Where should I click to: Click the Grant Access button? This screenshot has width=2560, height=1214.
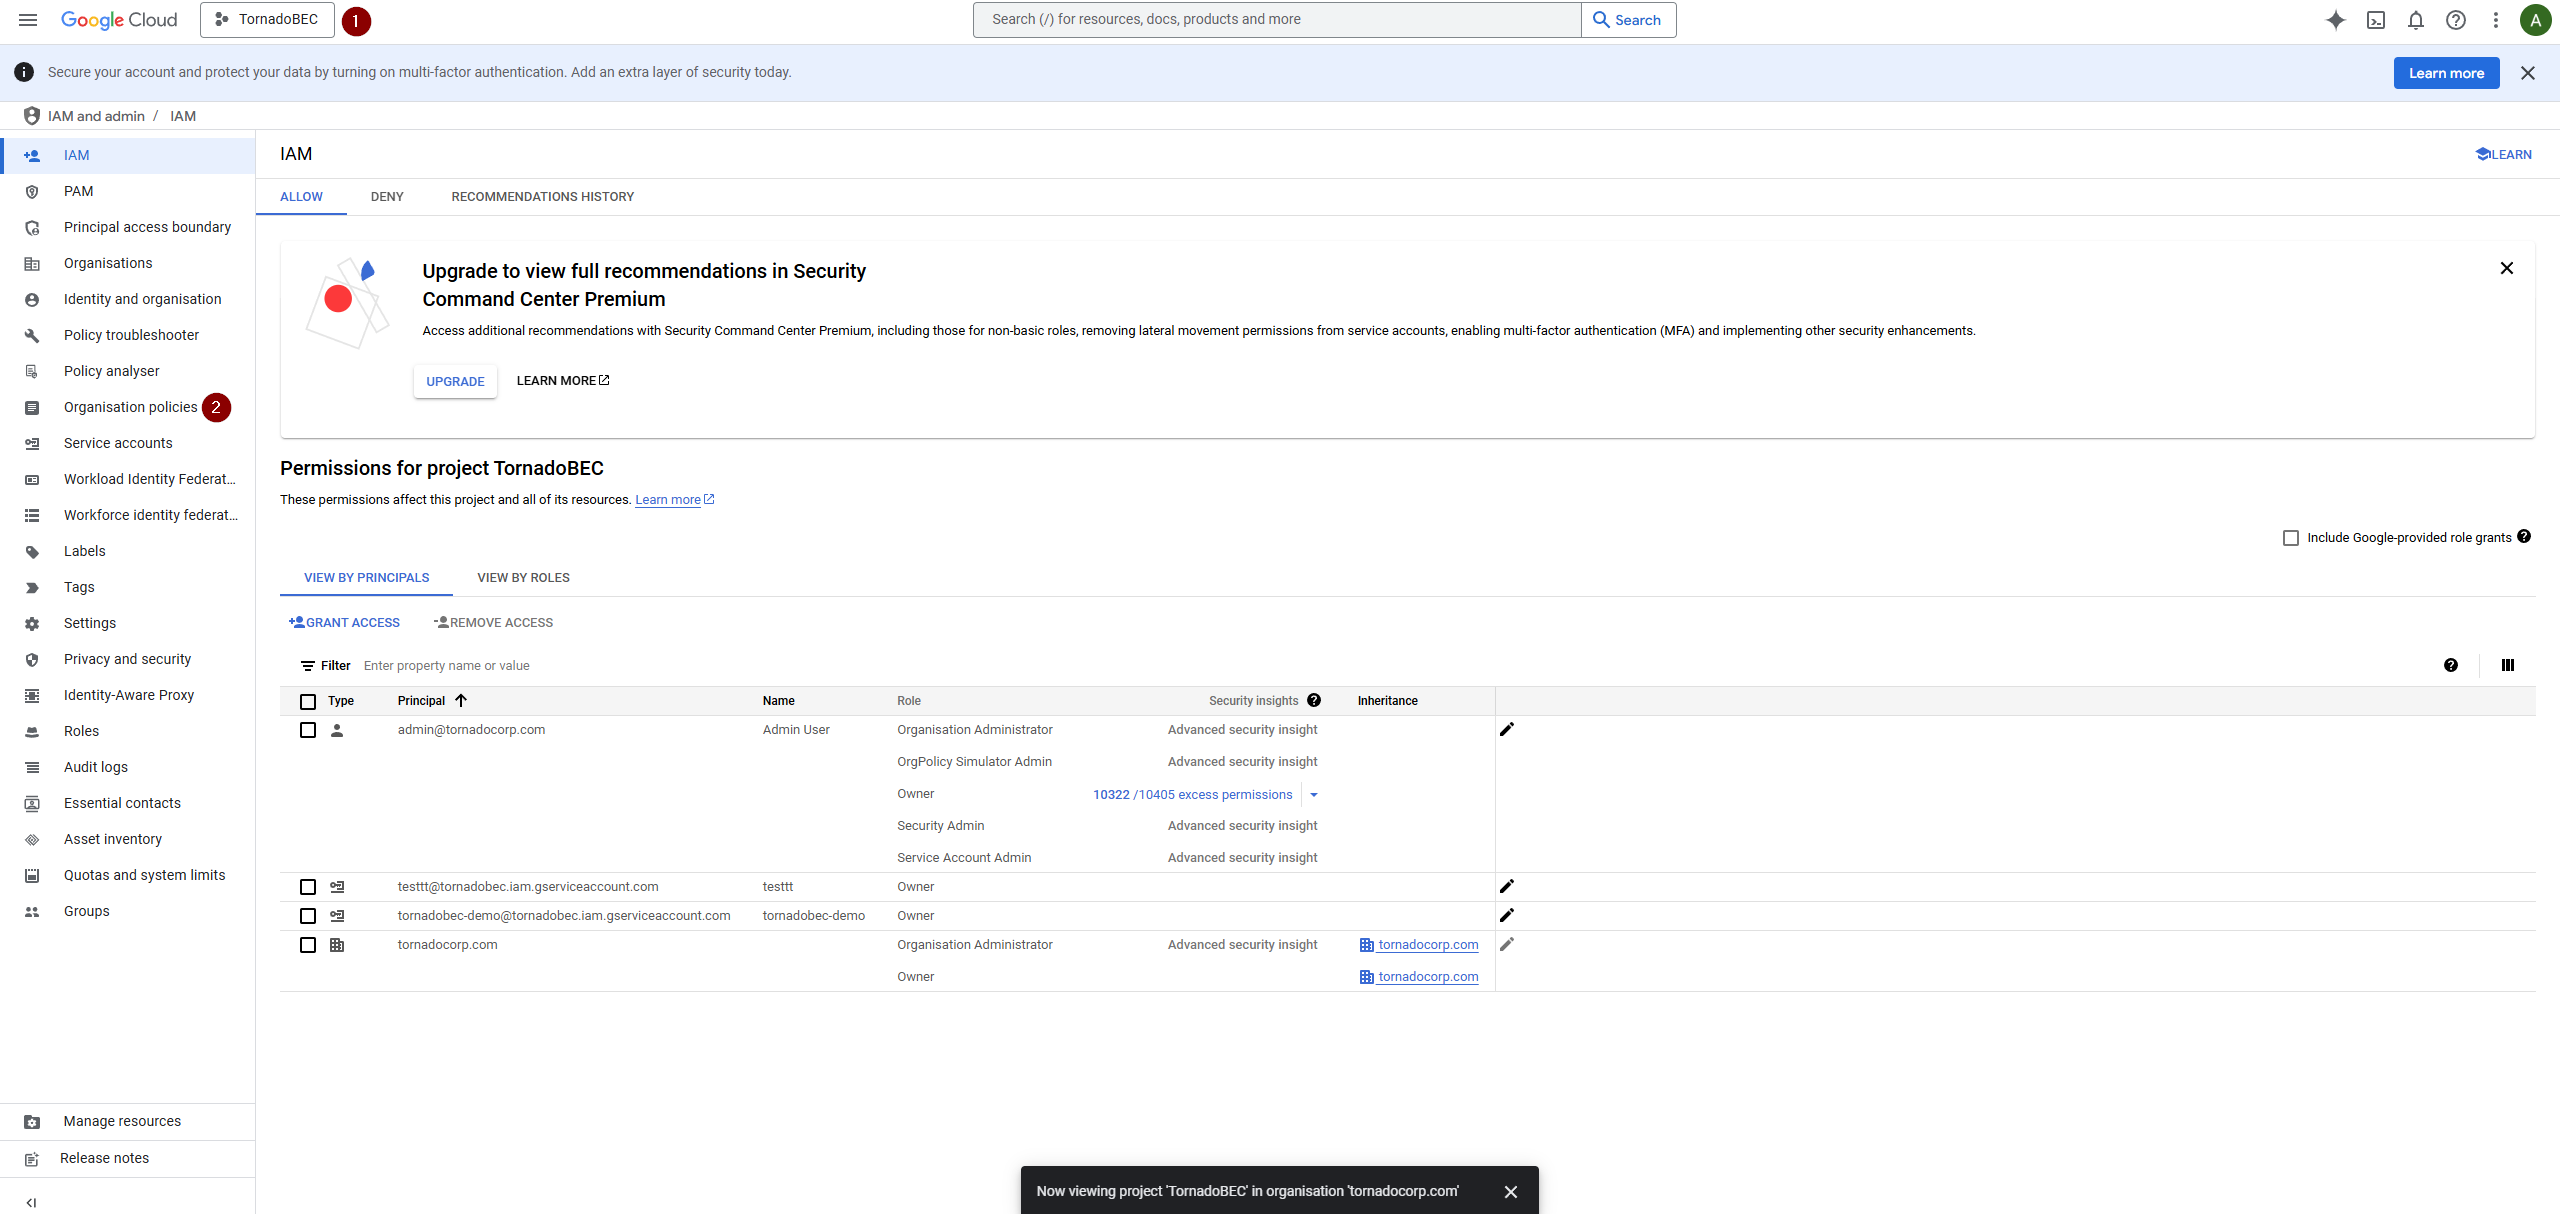click(x=344, y=622)
